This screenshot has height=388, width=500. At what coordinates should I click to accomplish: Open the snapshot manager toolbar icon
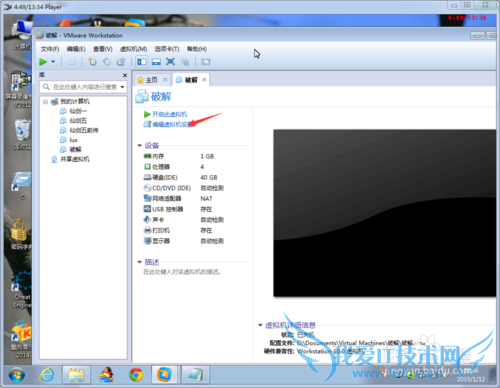pyautogui.click(x=121, y=62)
